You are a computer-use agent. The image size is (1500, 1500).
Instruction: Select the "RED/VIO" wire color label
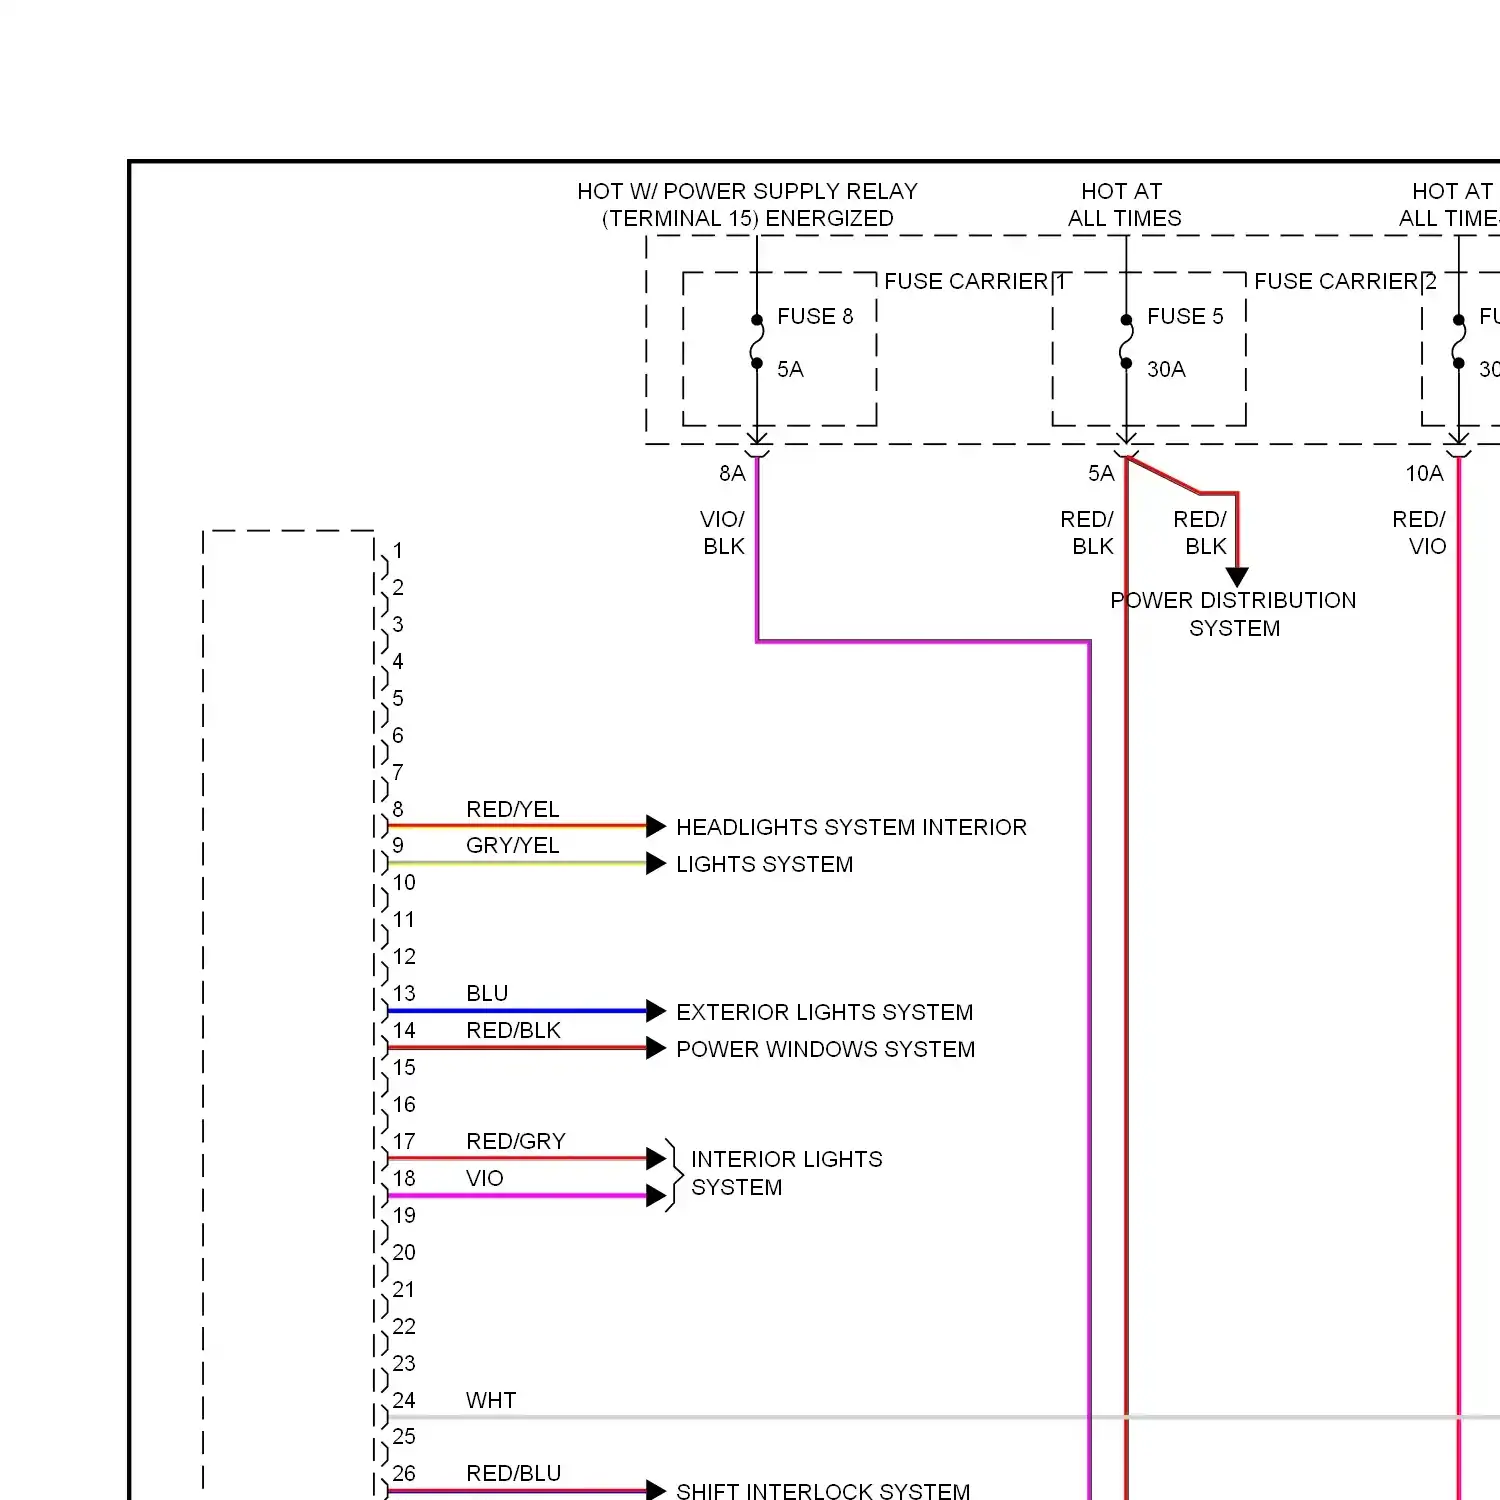[1419, 533]
